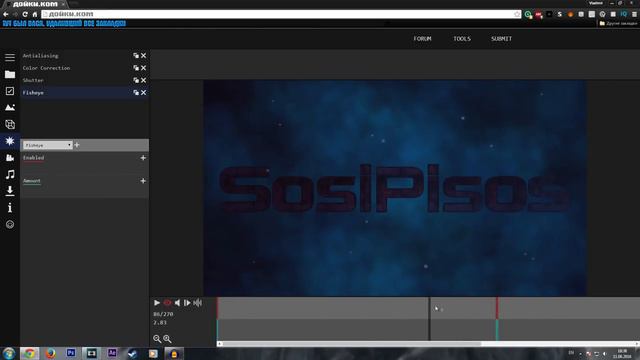Screen dimensions: 640x360
Task: Go back in the browser
Action: click(x=6, y=14)
